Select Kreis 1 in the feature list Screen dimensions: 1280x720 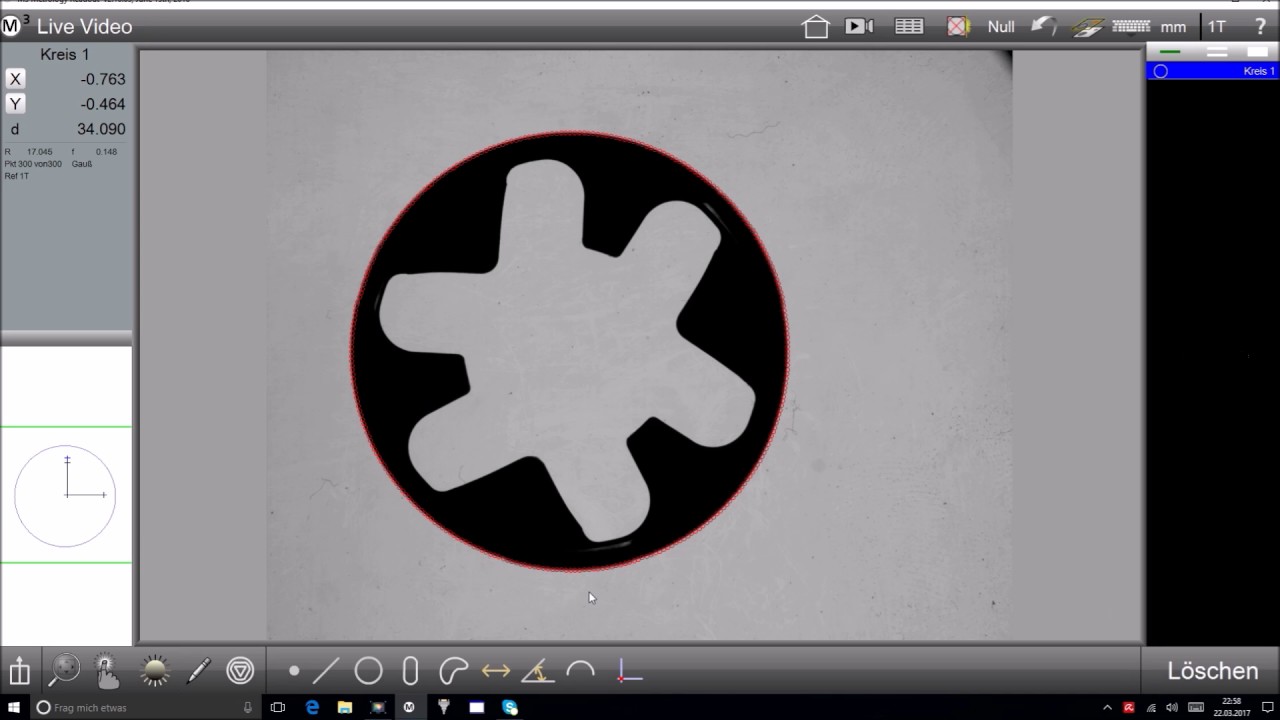(1212, 71)
